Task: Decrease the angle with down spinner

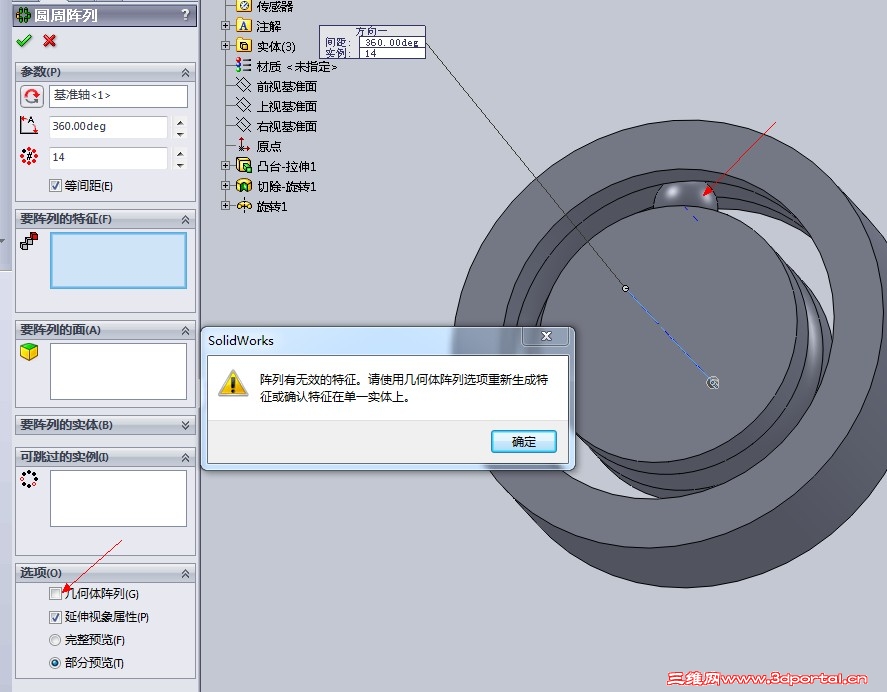Action: click(180, 134)
